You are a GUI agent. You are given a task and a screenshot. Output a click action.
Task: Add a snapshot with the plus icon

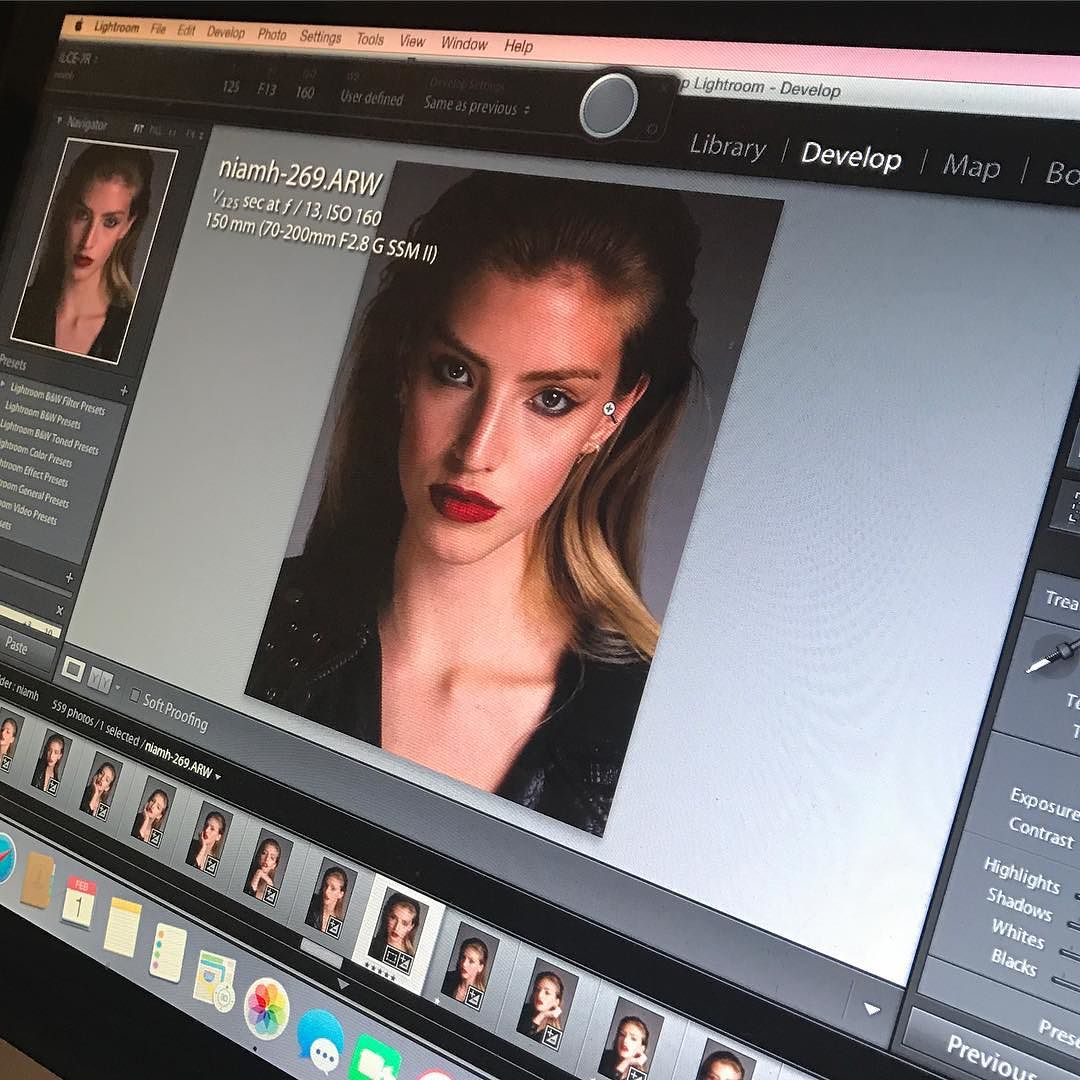(69, 578)
